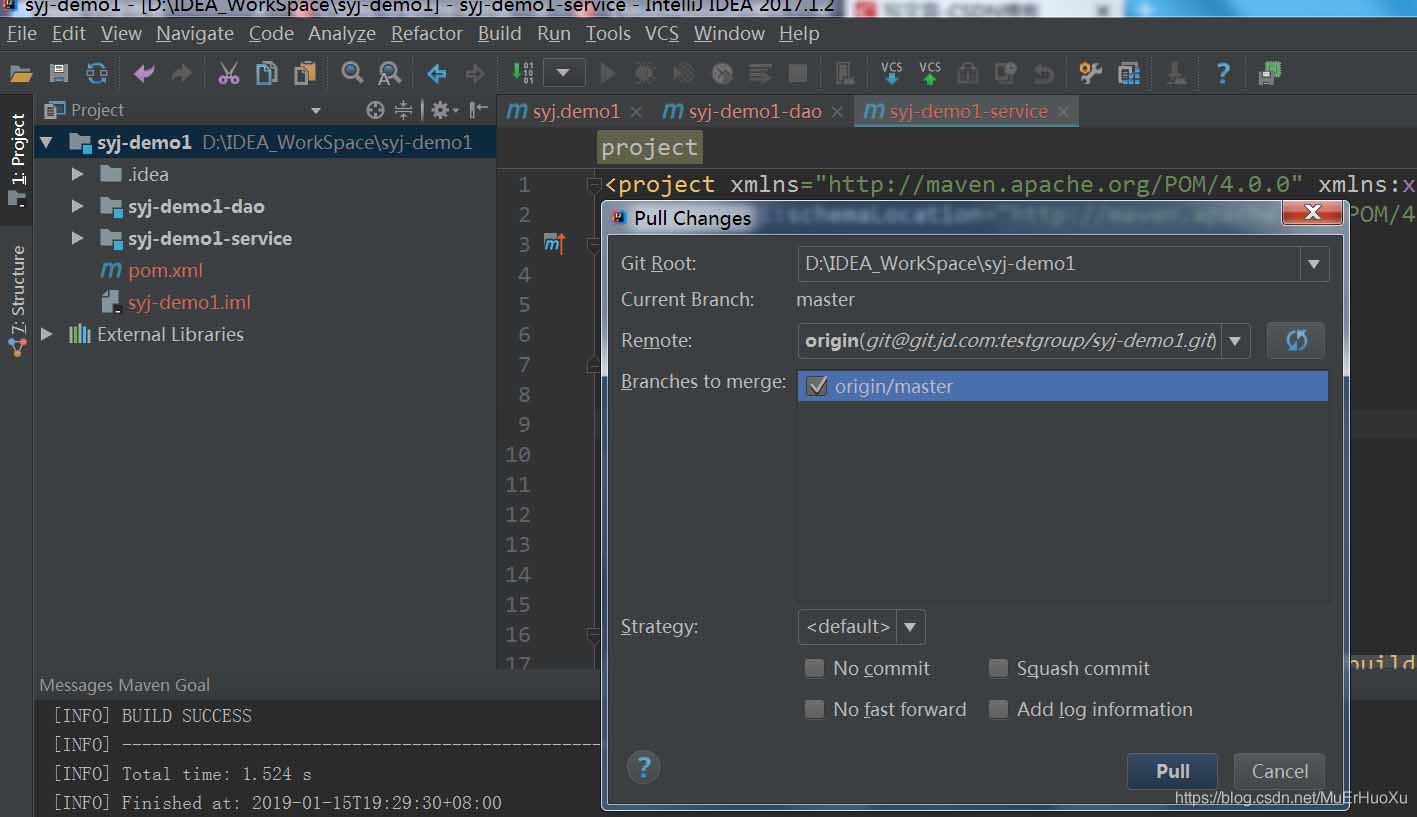Uncheck the origin/master branch checkbox
The image size is (1417, 817).
pyautogui.click(x=816, y=386)
